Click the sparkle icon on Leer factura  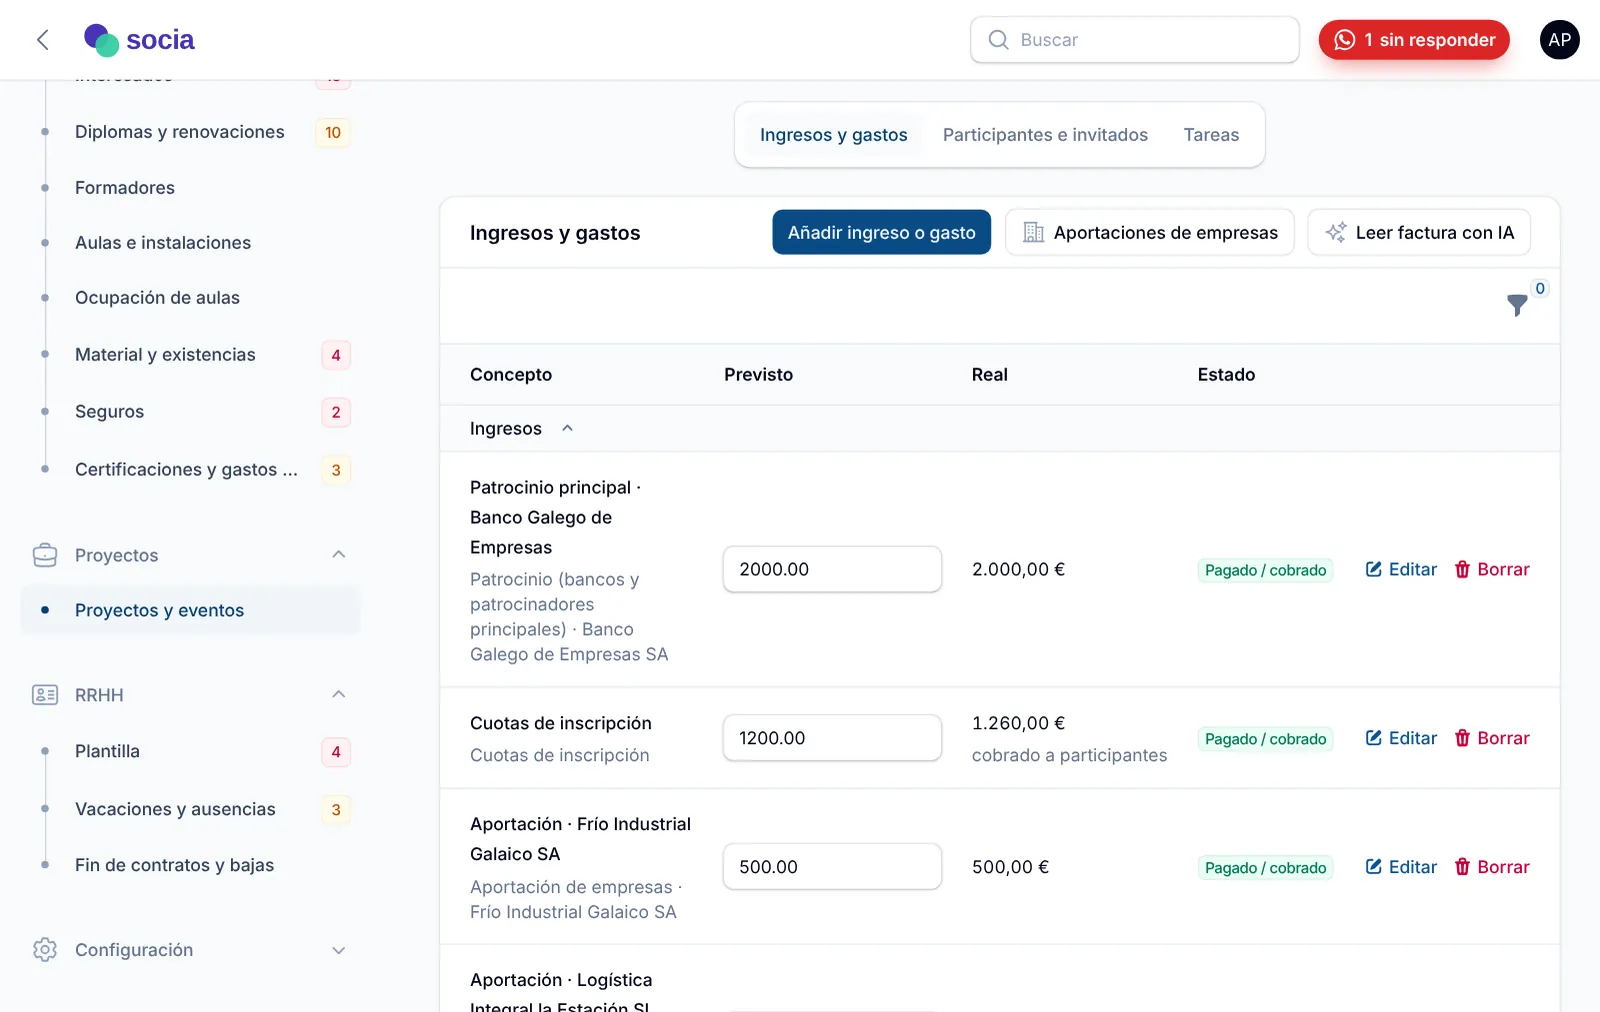pyautogui.click(x=1336, y=233)
